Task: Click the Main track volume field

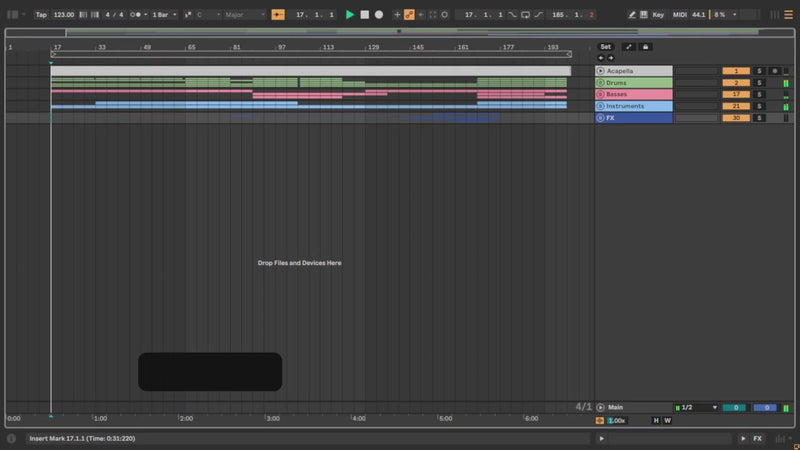Action: coord(735,408)
